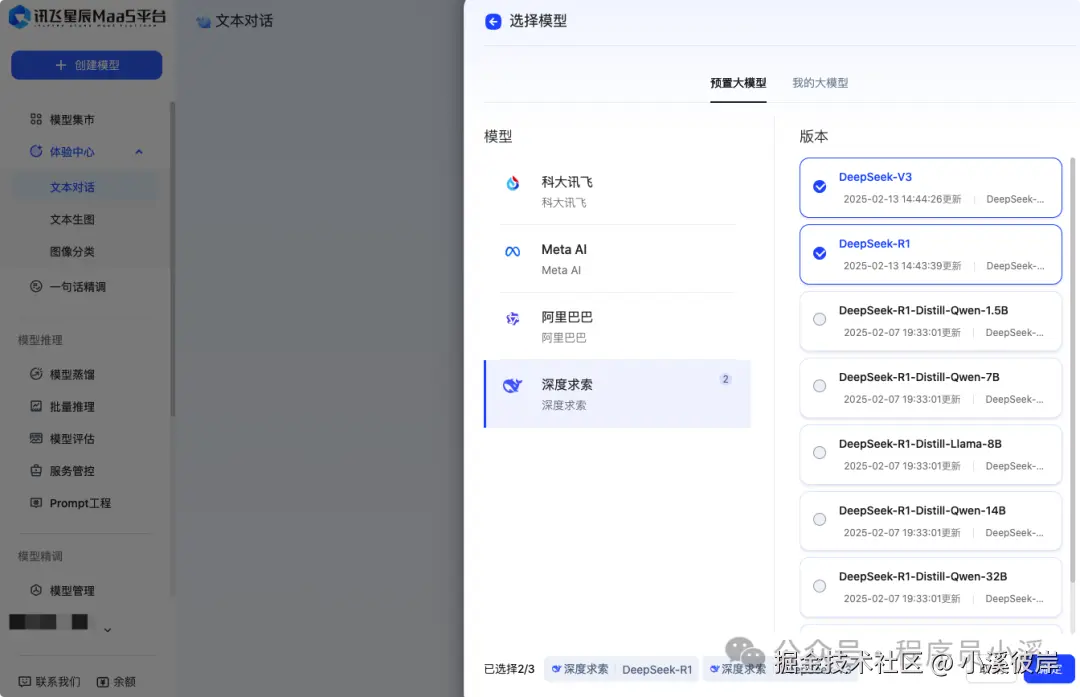
Task: Switch to the 我的大模型 tab
Action: click(x=820, y=83)
